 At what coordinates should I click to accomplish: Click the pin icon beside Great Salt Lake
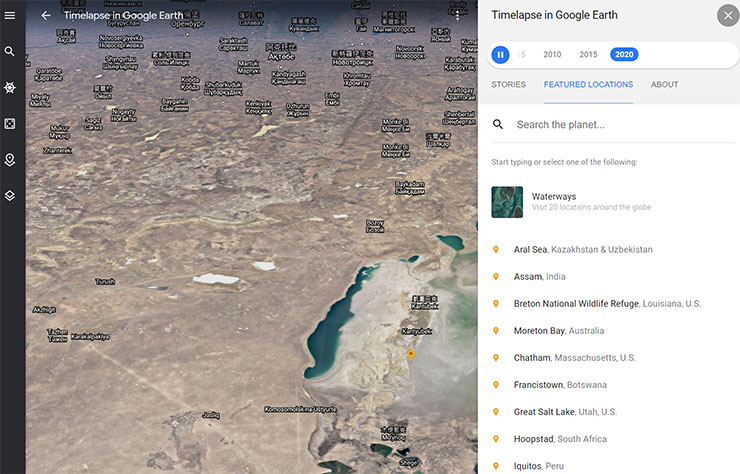point(496,412)
